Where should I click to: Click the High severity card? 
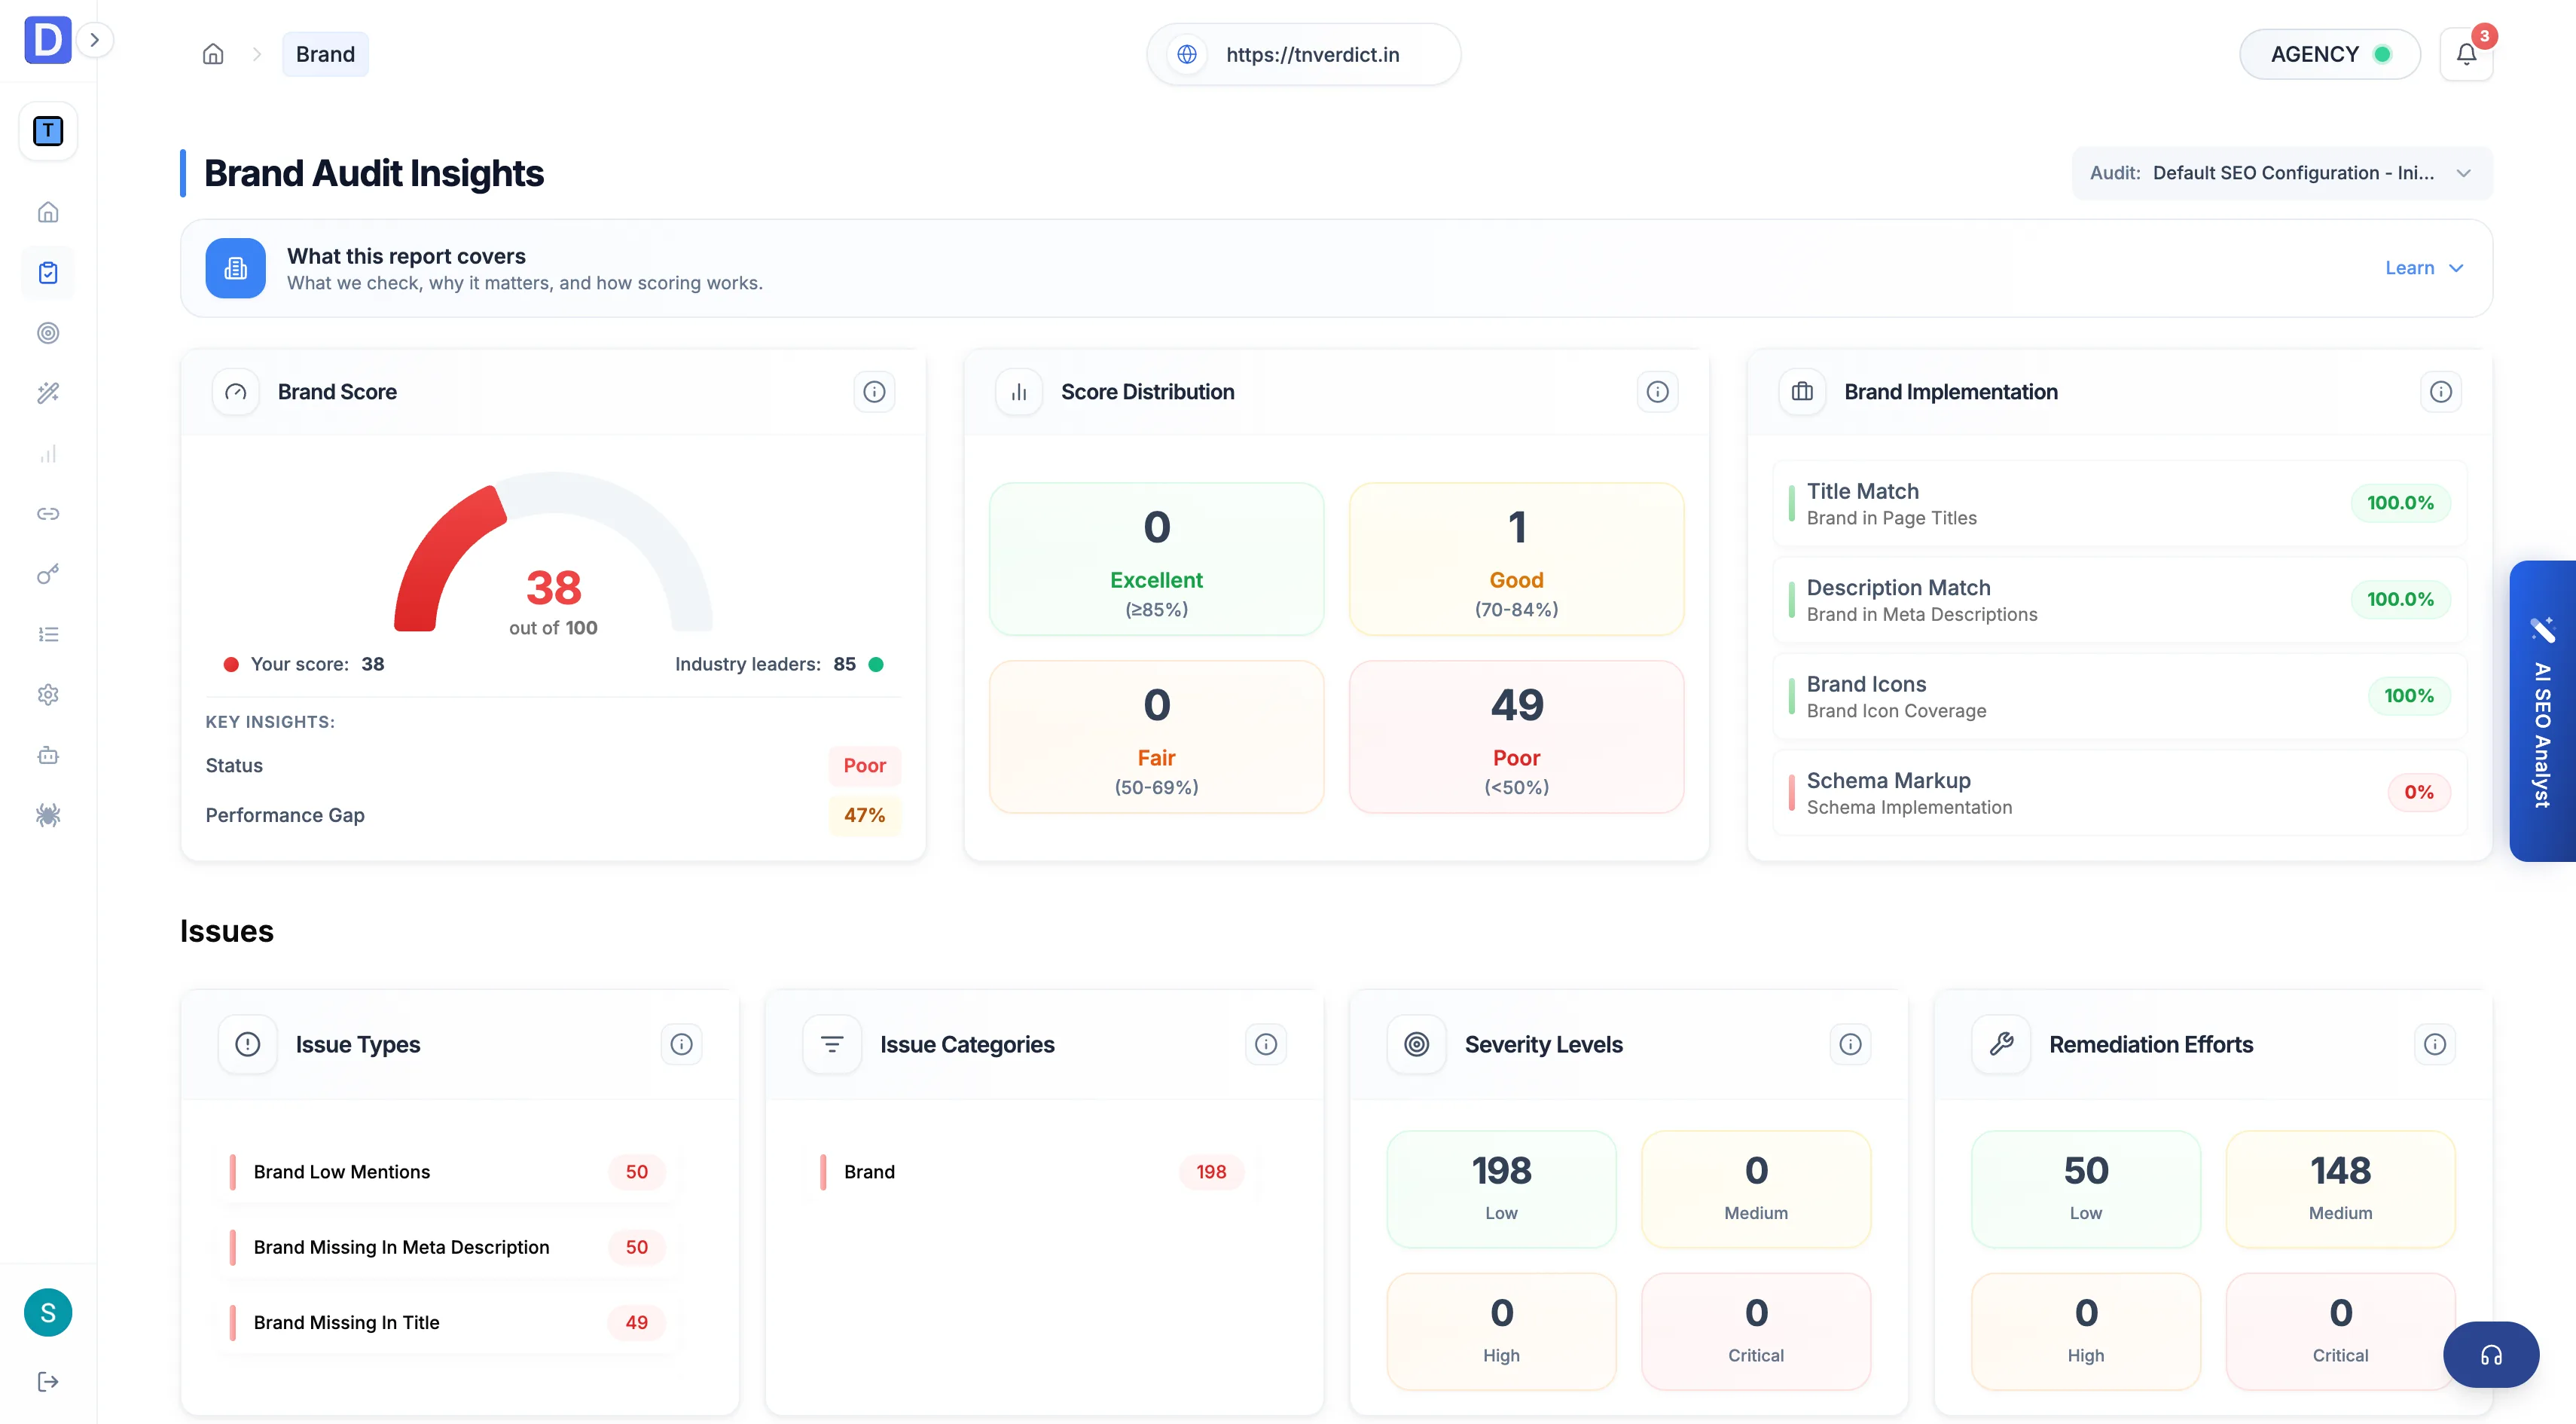click(x=1501, y=1332)
